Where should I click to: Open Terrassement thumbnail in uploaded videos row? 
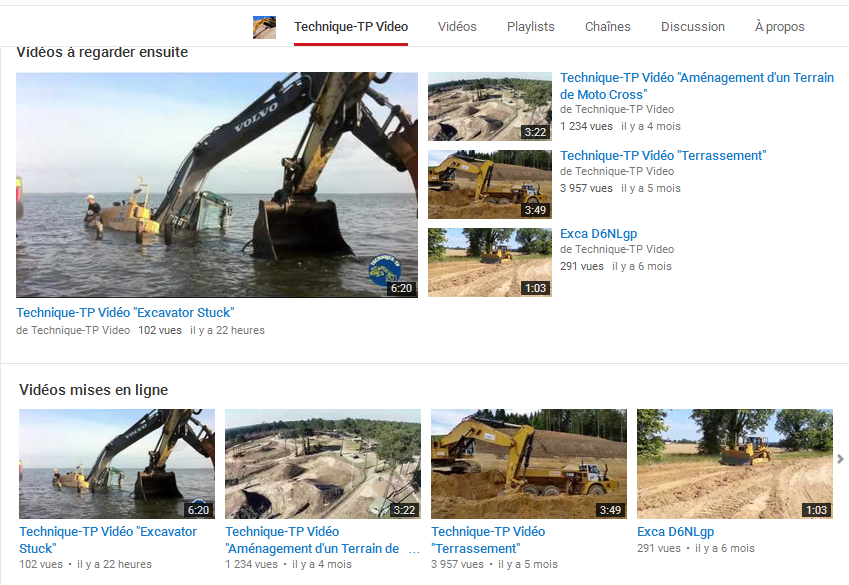528,464
